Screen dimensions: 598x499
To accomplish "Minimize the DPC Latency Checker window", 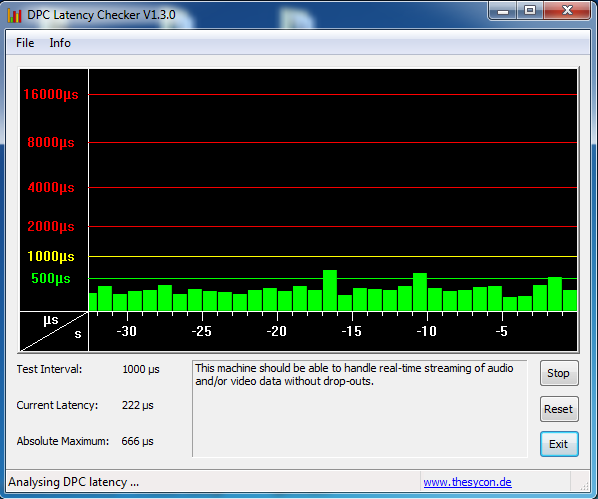I will [503, 11].
